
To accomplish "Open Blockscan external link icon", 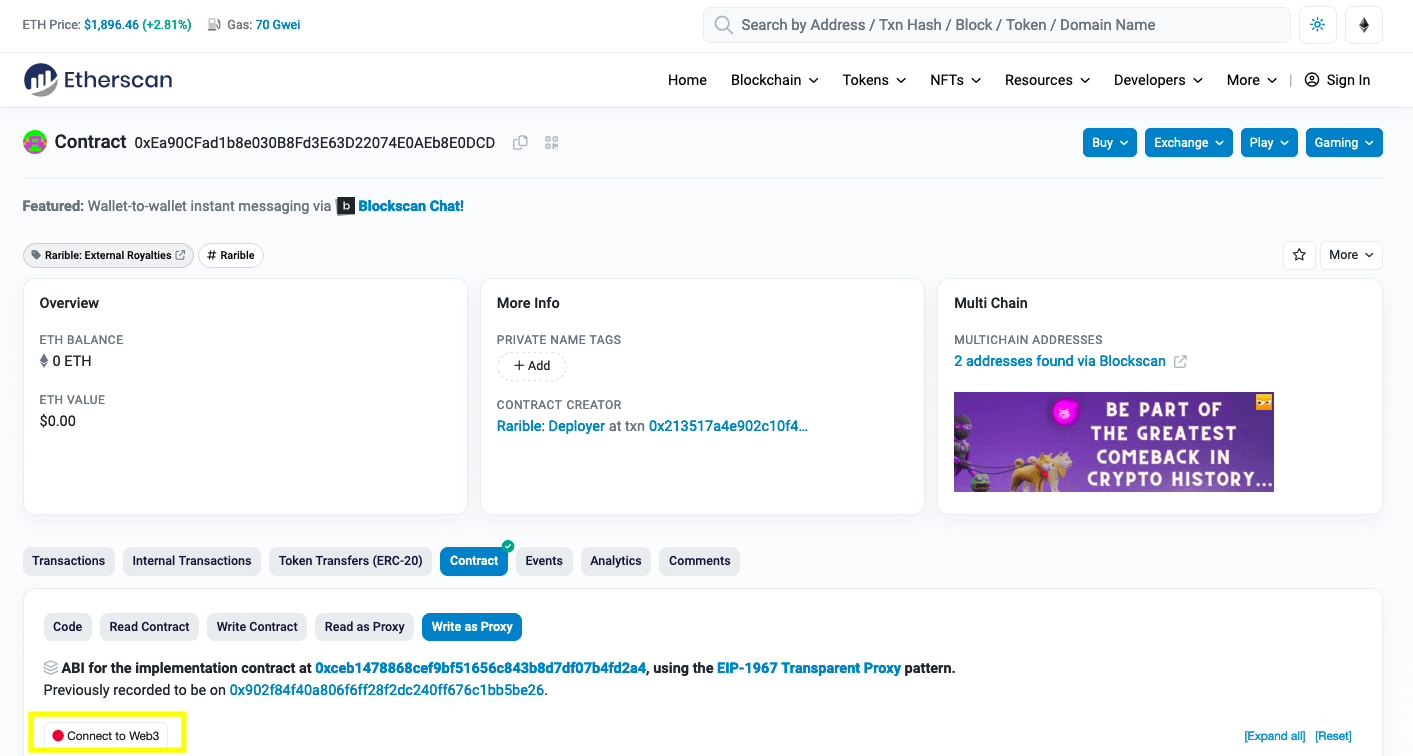I will (1180, 361).
